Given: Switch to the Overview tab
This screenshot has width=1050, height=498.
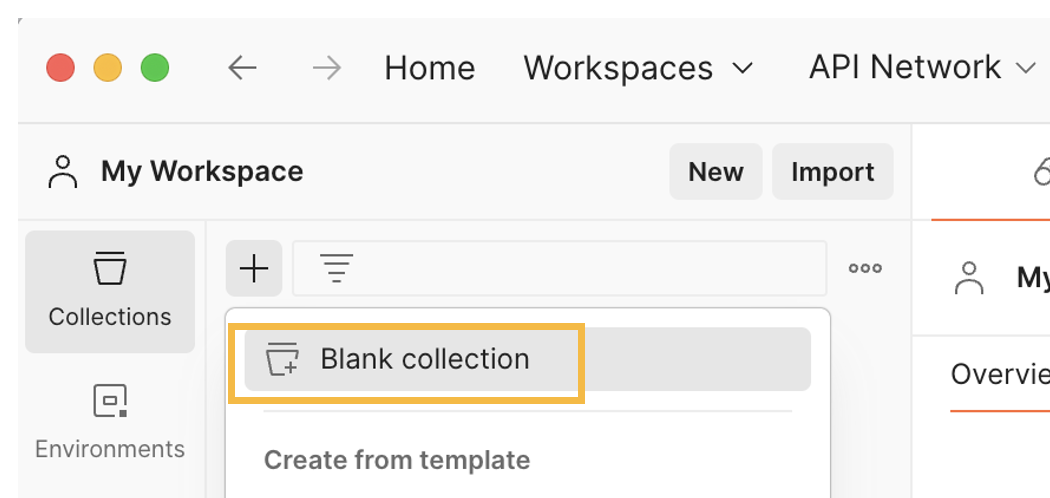Looking at the screenshot, I should pyautogui.click(x=1000, y=374).
